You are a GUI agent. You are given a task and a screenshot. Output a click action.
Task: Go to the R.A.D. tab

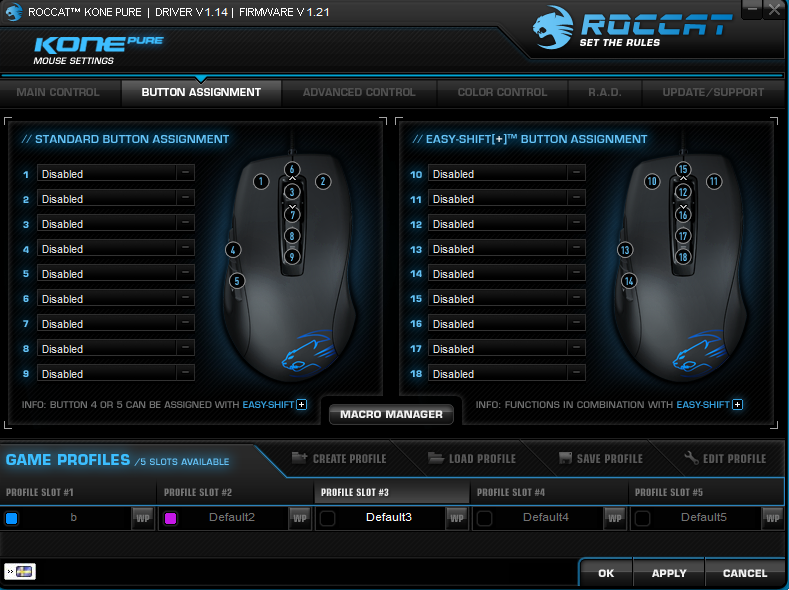coord(604,93)
